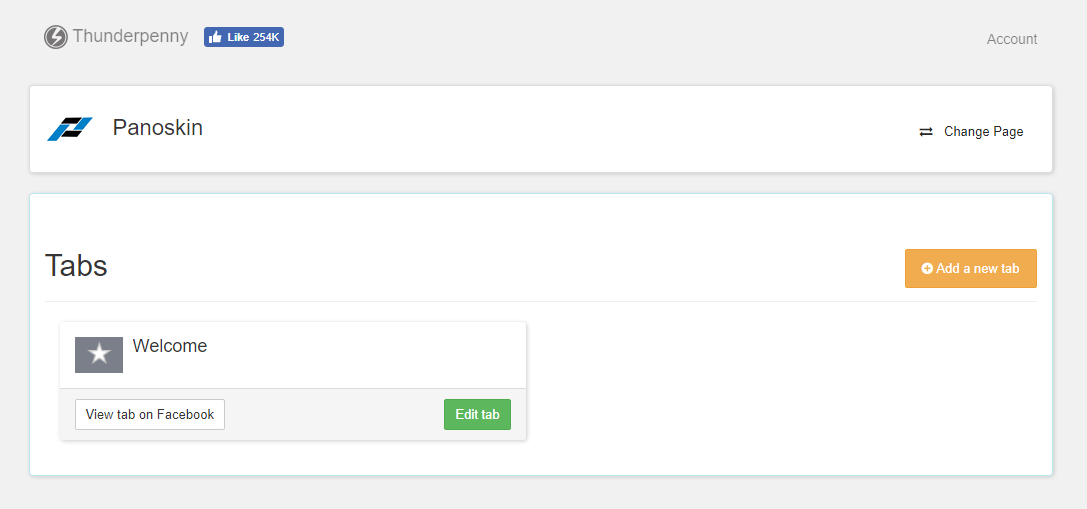Click the gray footer bar of the Welcome card
This screenshot has width=1087, height=509.
[334, 415]
